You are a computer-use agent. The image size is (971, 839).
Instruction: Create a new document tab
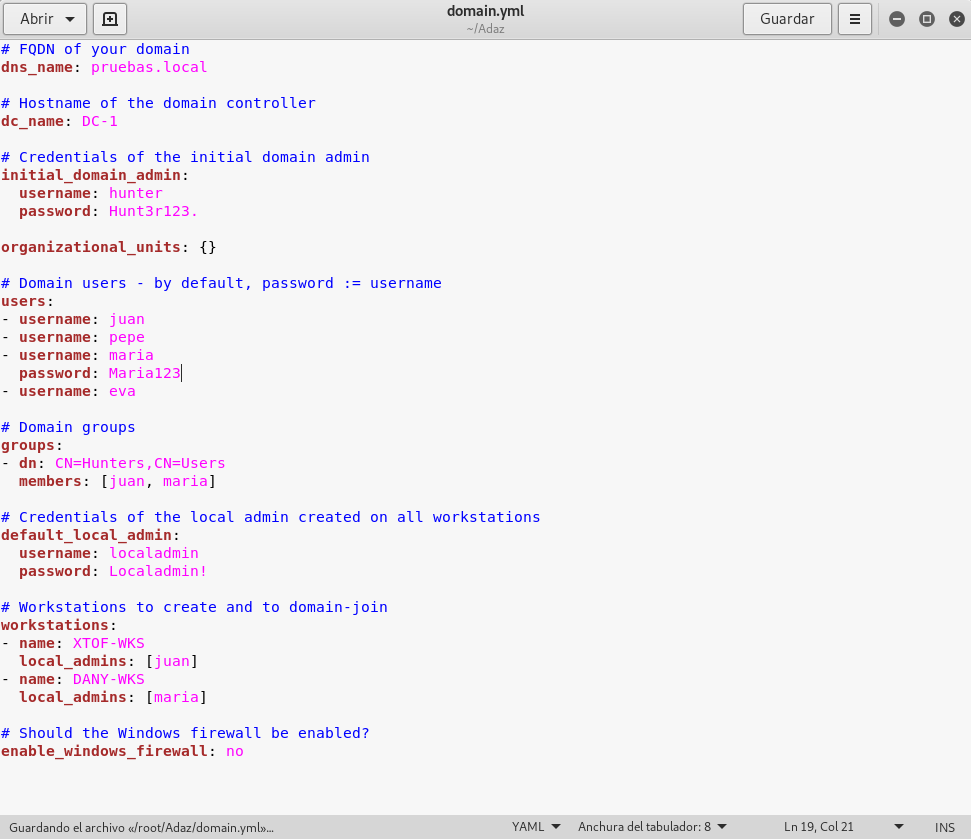point(110,18)
